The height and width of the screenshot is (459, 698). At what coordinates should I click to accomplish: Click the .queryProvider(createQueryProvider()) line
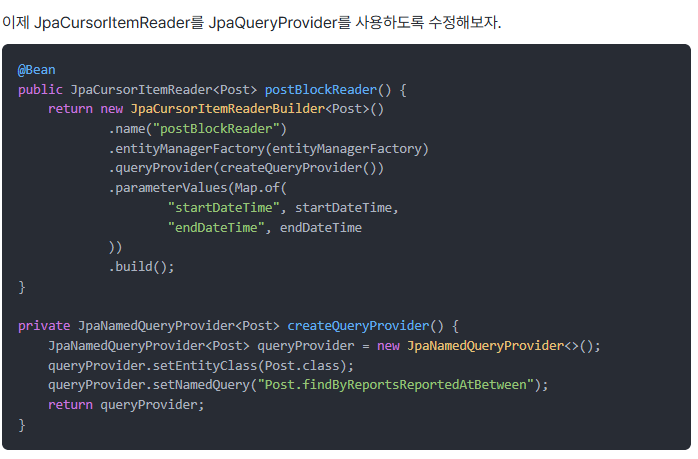click(246, 168)
